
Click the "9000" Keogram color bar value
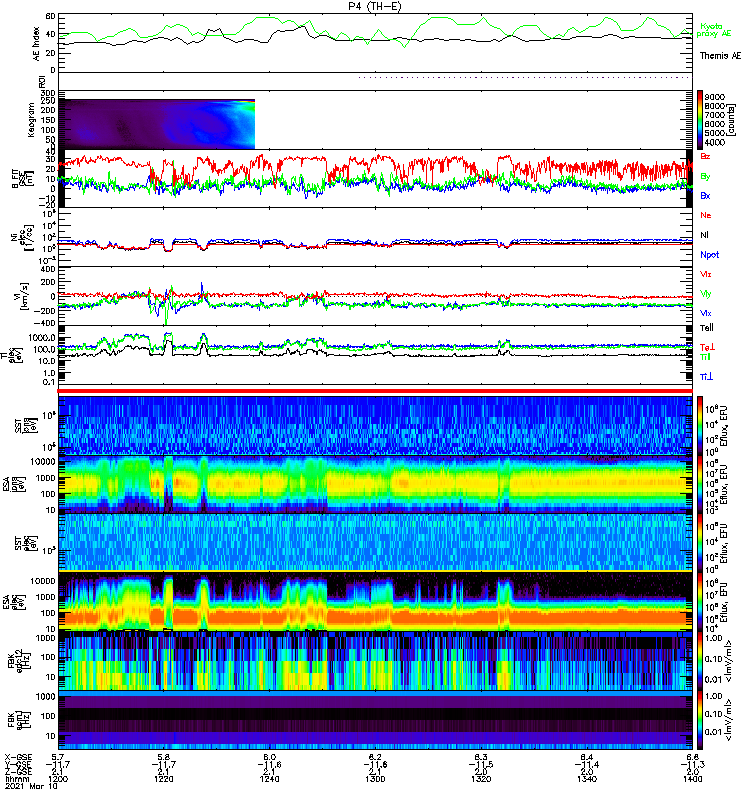tap(714, 97)
